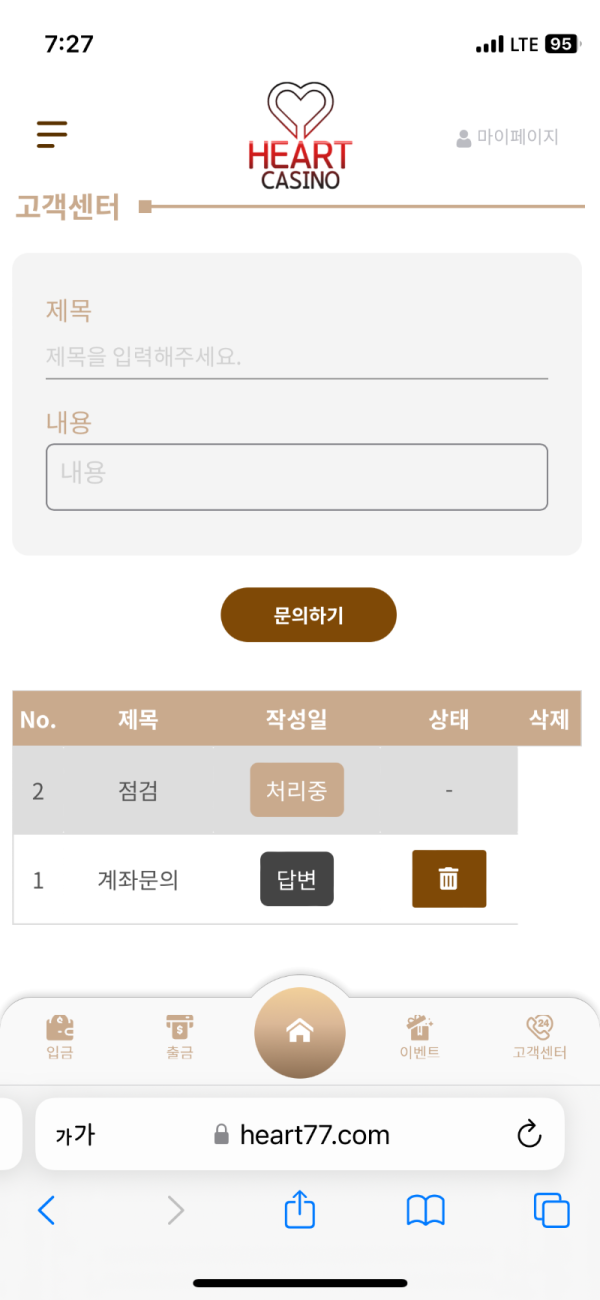
Task: Go to 출금 withdrawal tab
Action: [180, 1037]
